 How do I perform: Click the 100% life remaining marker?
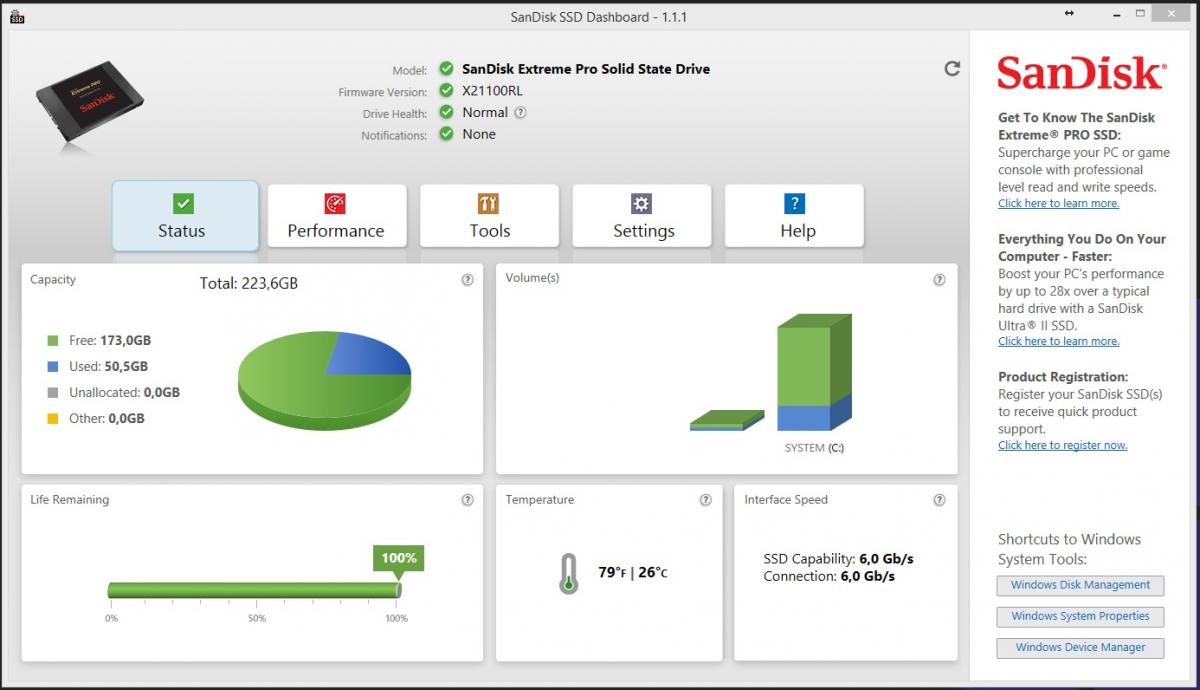(398, 559)
